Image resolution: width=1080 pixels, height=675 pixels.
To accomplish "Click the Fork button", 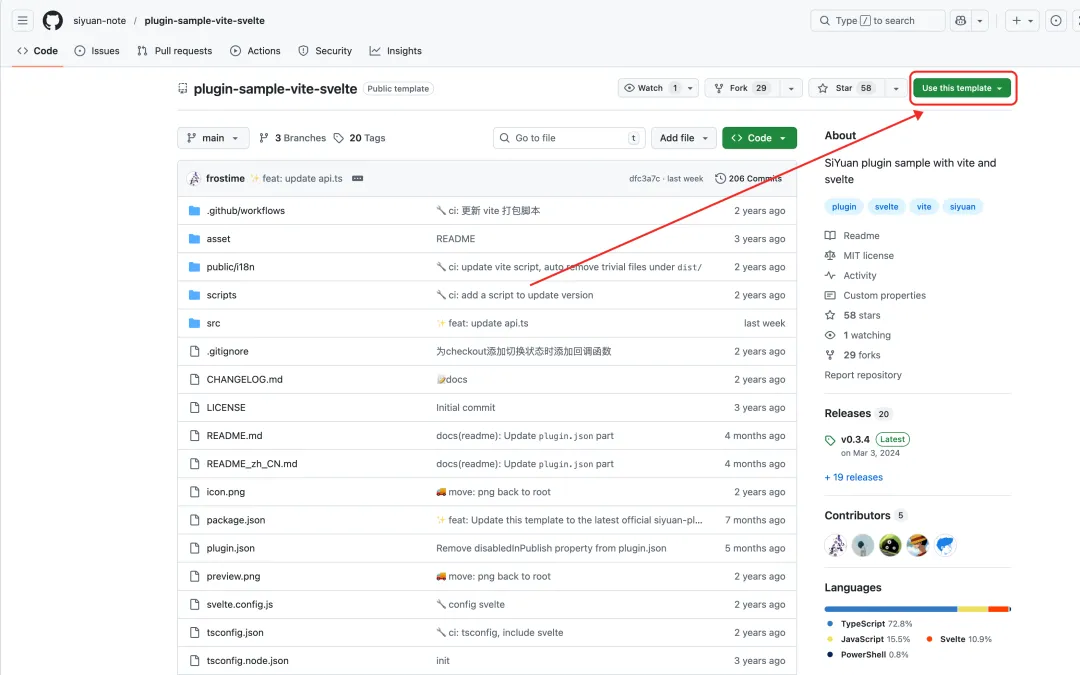I will (742, 88).
